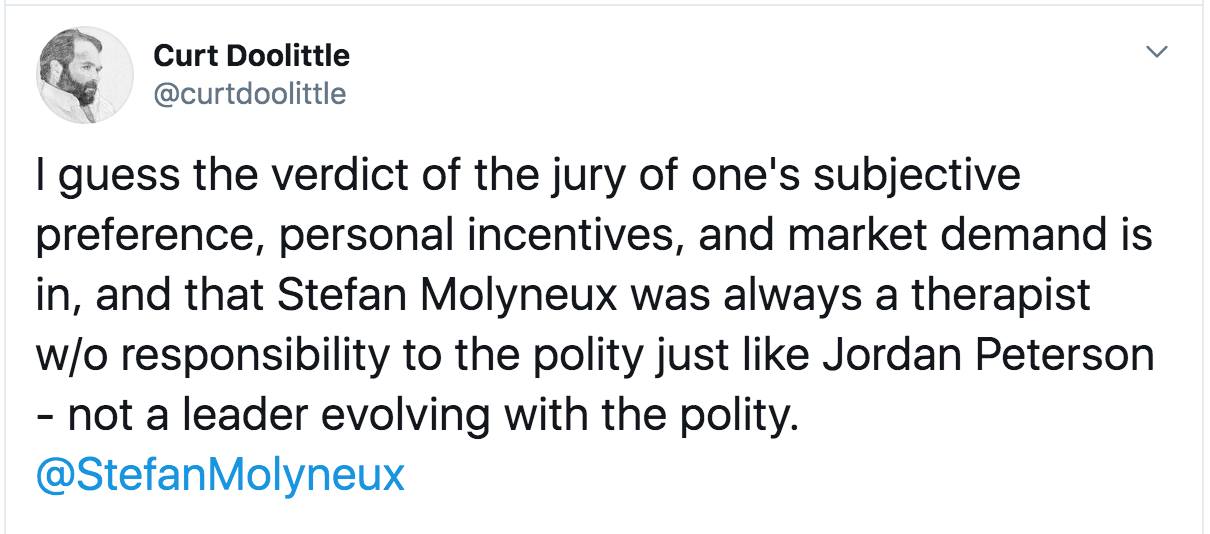Follow the @StefanMolyneux mention link
1210x534 pixels.
pyautogui.click(x=220, y=473)
